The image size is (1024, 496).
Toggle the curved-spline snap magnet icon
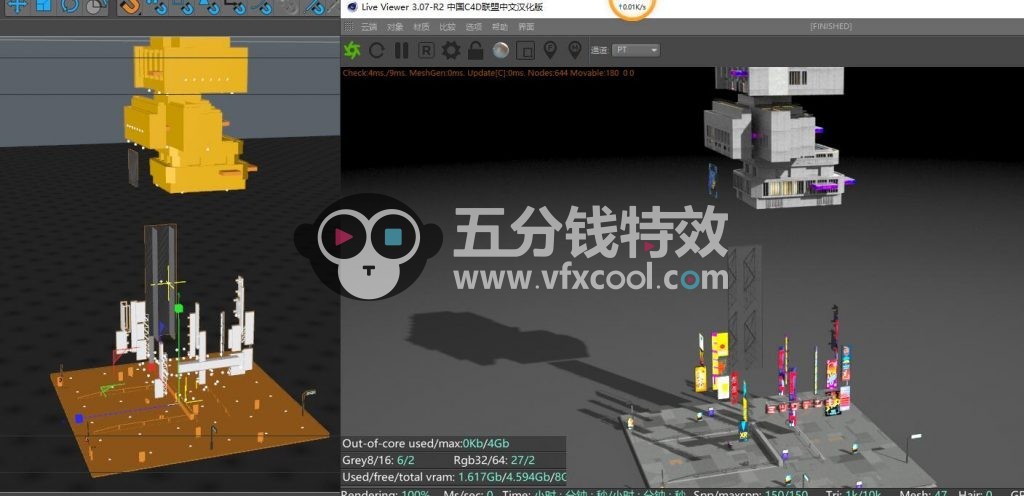tap(262, 7)
